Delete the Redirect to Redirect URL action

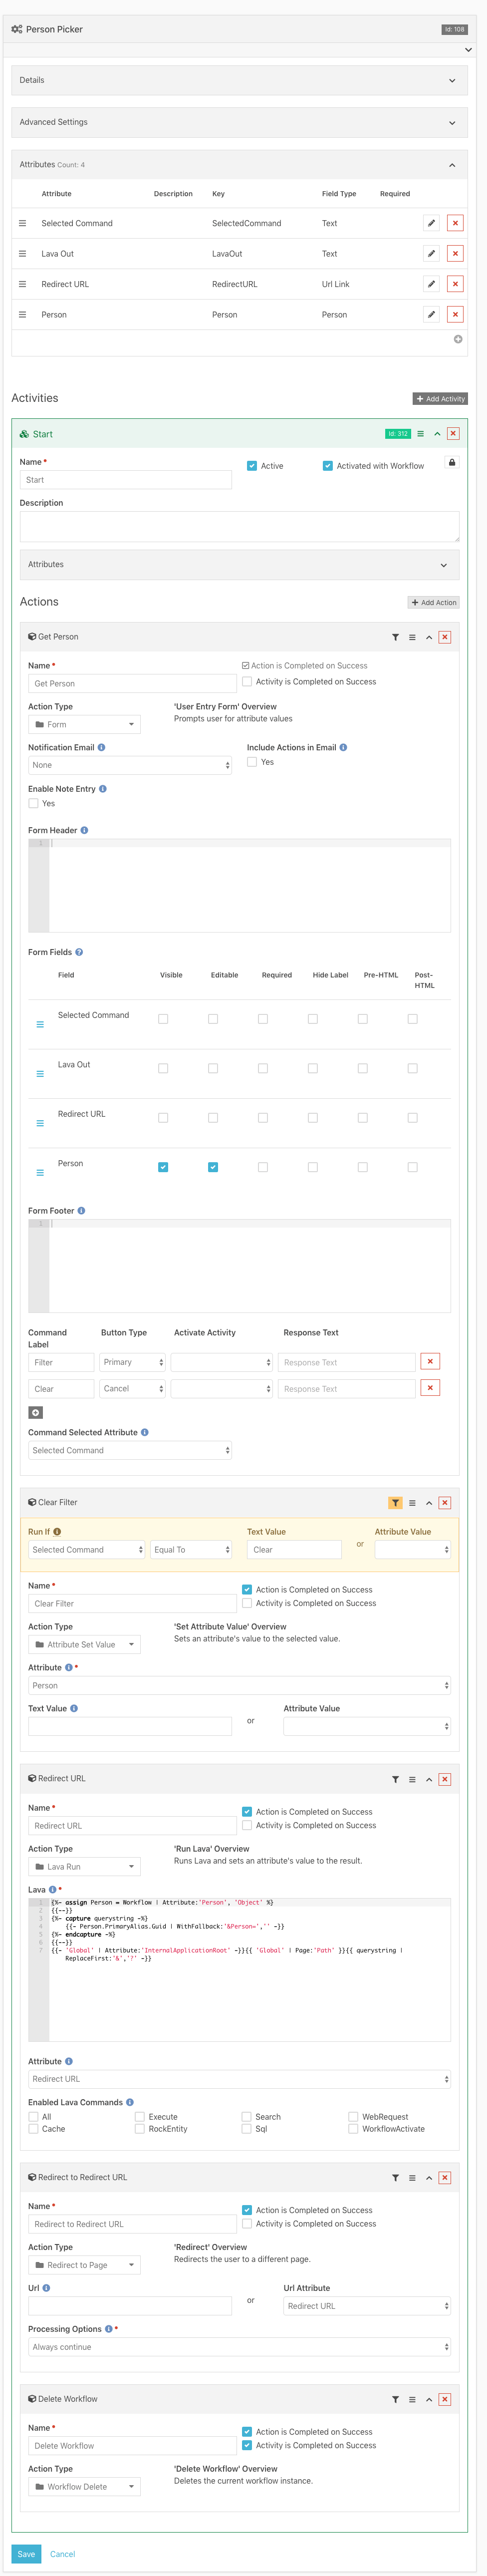tap(445, 2177)
